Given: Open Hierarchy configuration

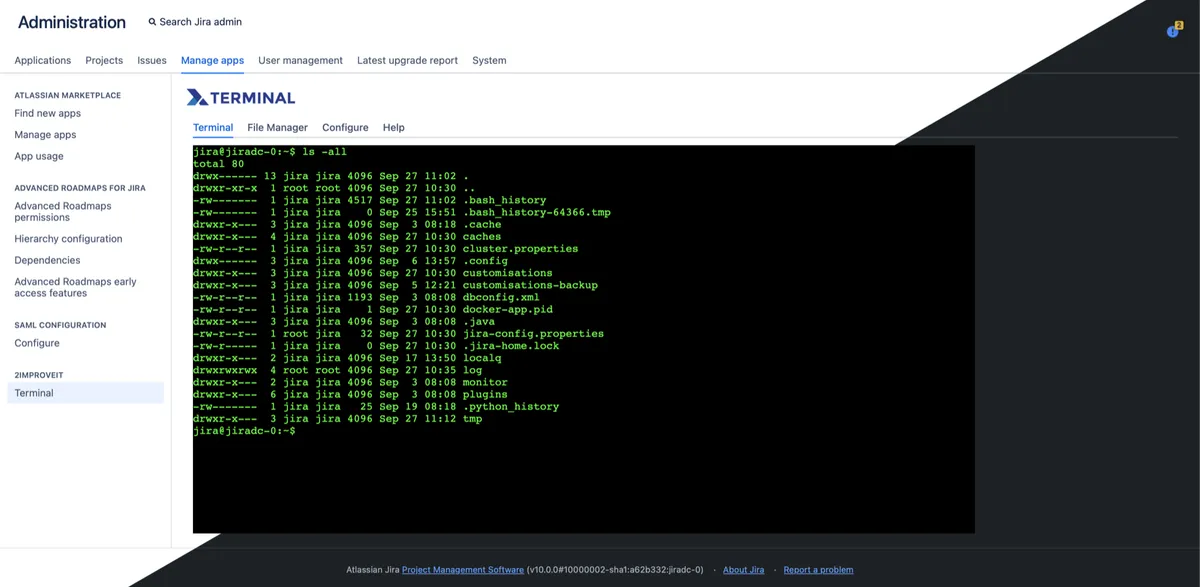Looking at the screenshot, I should (68, 239).
